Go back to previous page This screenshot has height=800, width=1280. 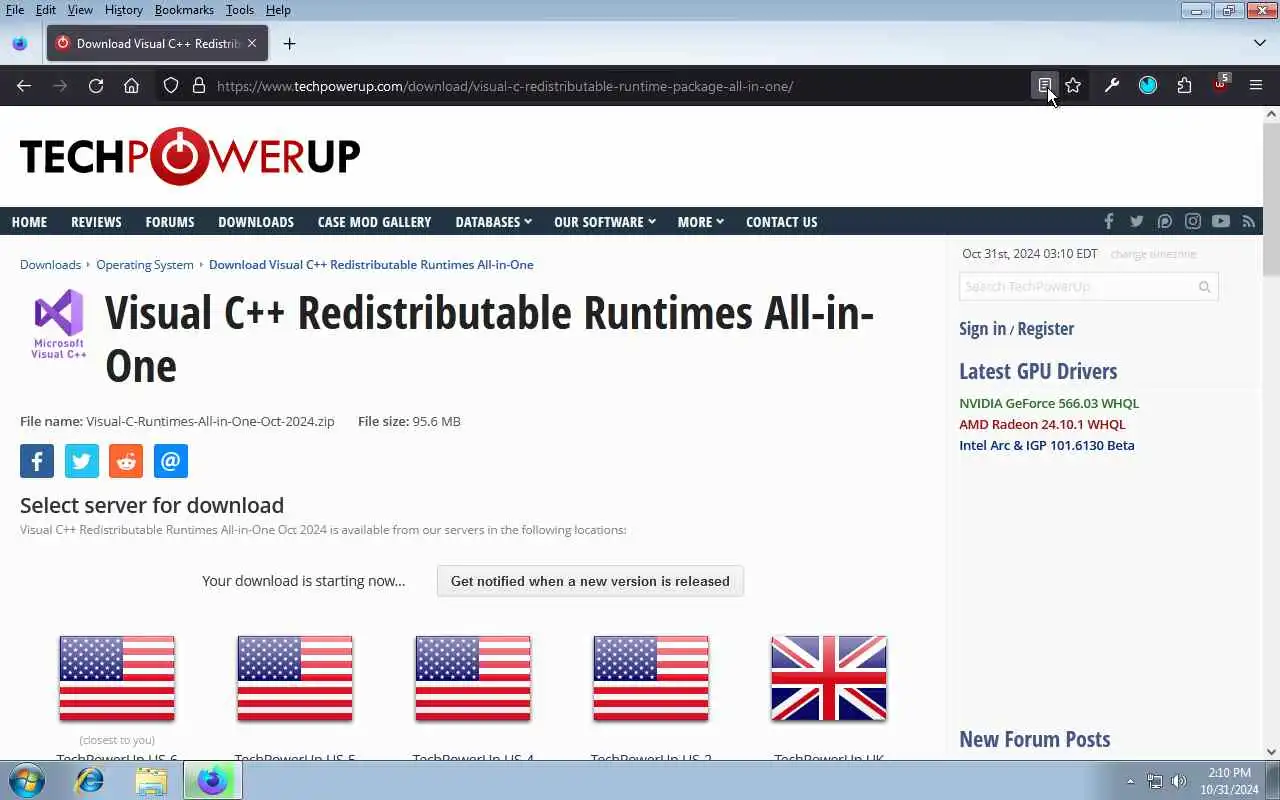tap(24, 86)
